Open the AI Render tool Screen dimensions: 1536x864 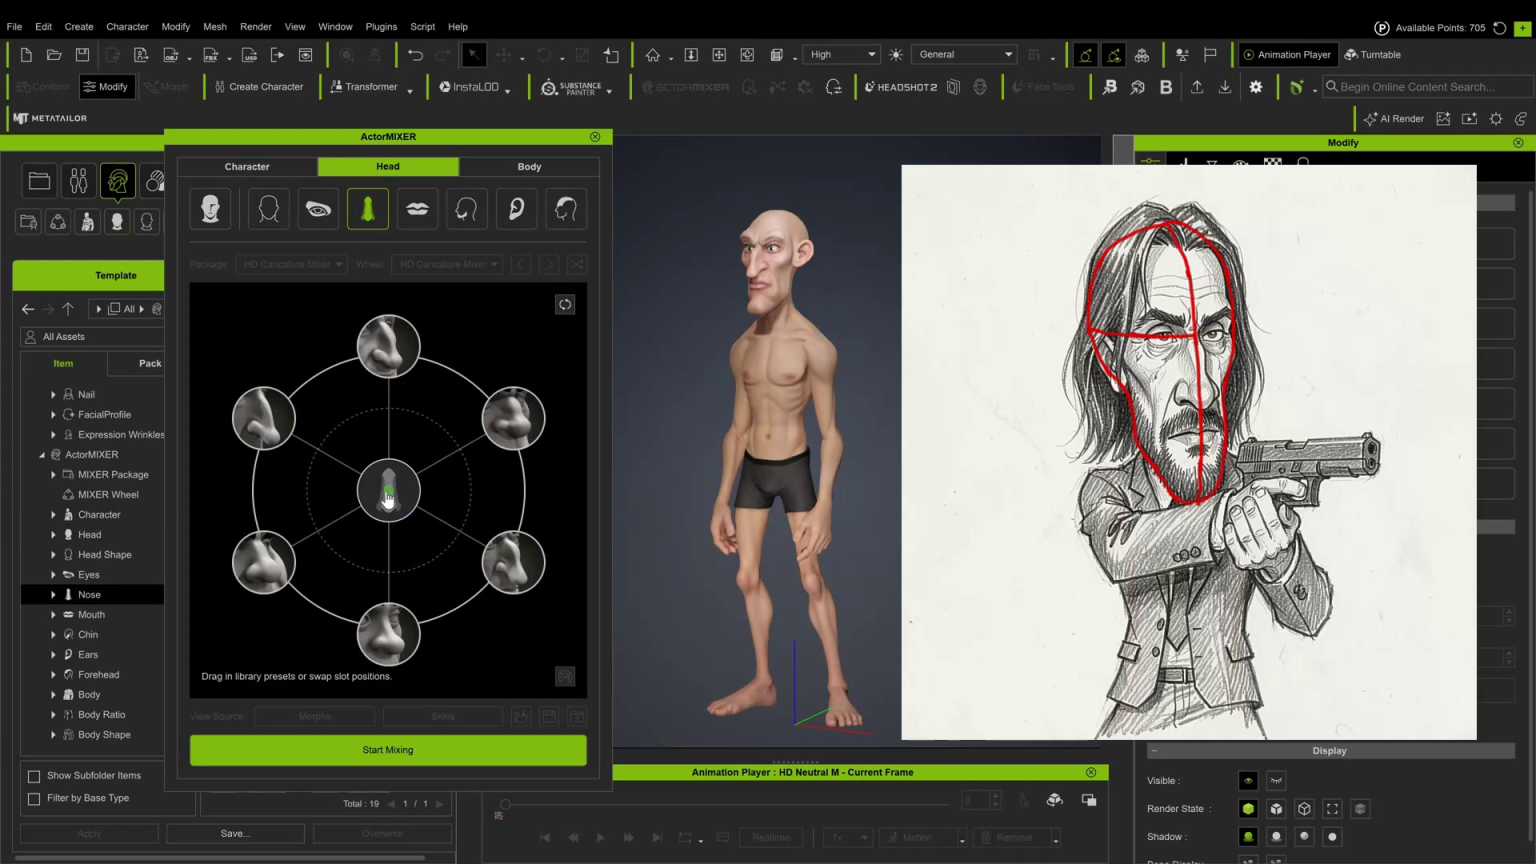point(1393,118)
